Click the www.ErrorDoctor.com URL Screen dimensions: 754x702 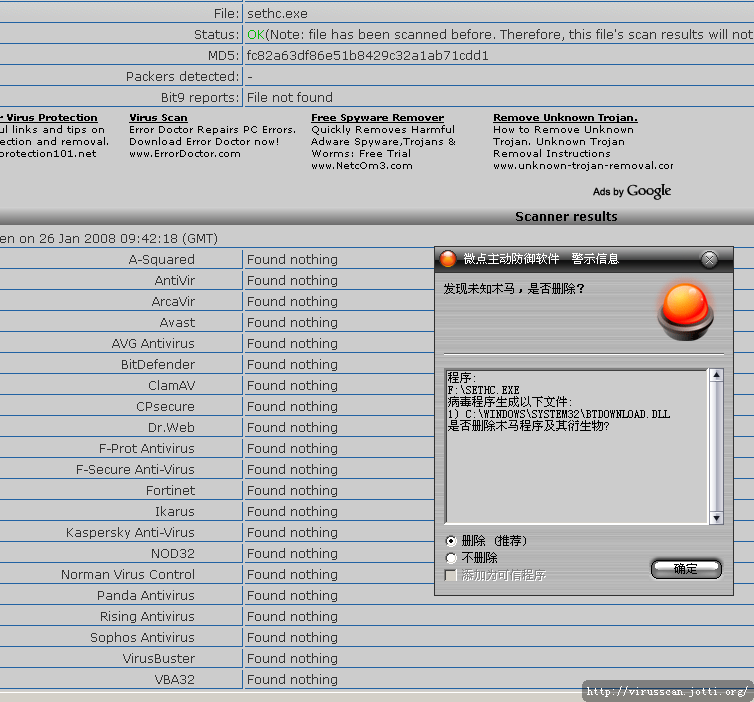click(184, 154)
